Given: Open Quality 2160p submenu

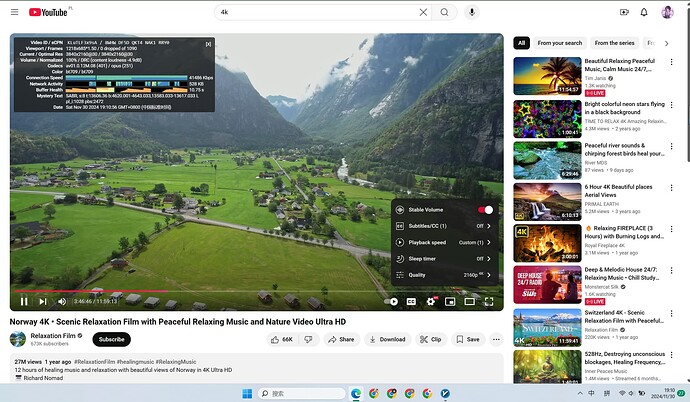Looking at the screenshot, I should [x=444, y=275].
